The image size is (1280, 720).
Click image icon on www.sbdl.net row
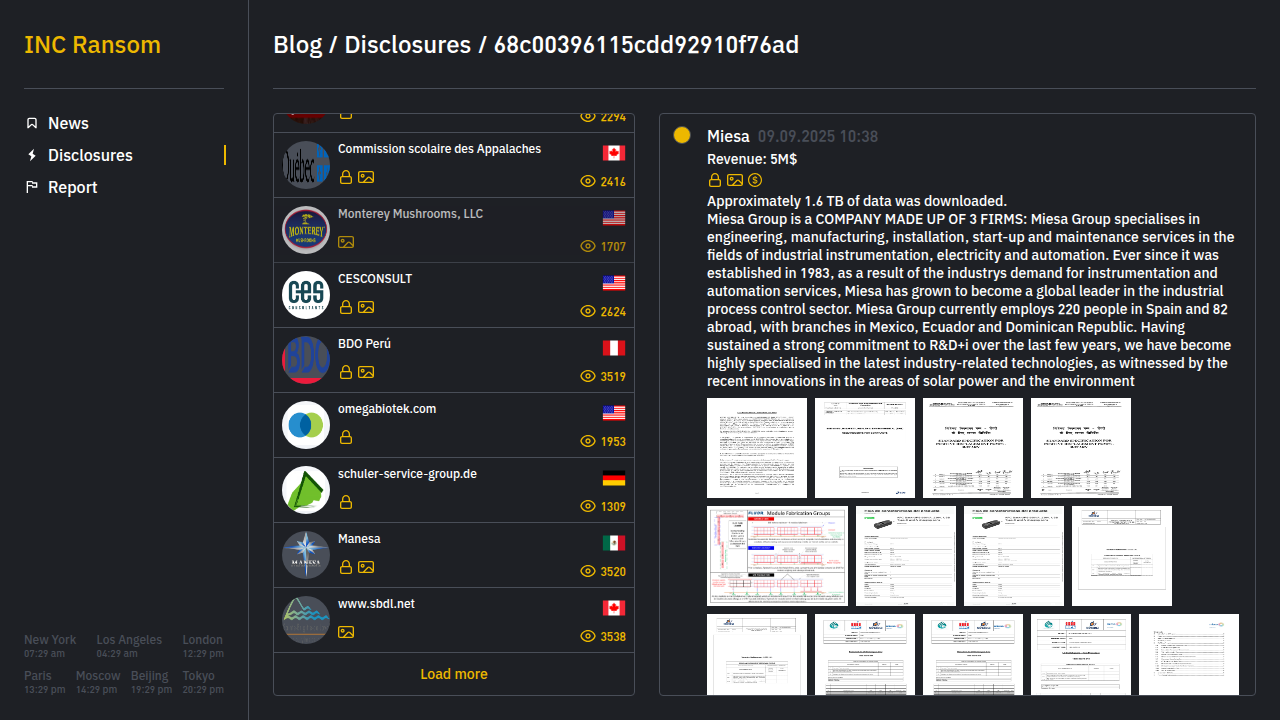click(346, 632)
